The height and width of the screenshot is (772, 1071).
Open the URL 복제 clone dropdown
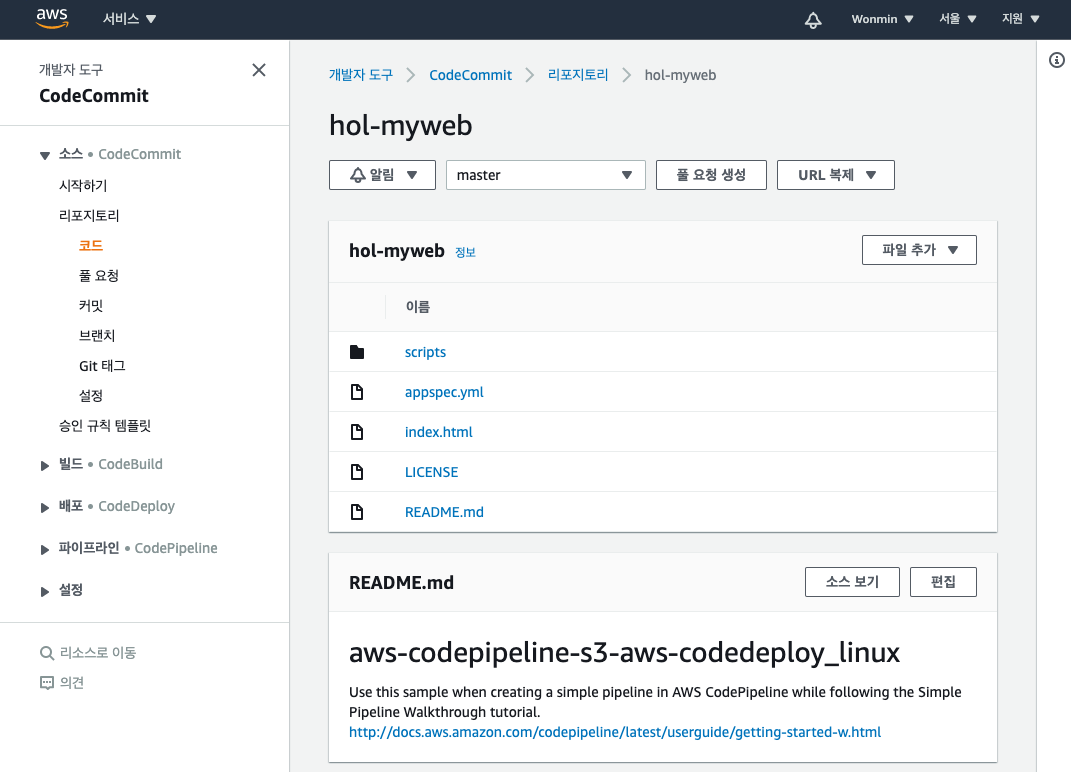(x=836, y=175)
